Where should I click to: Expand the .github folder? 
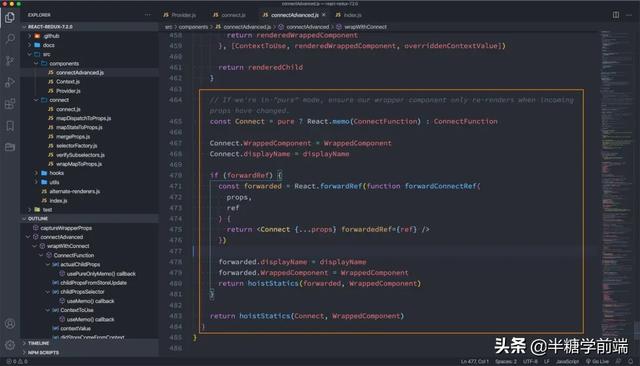[90, 36]
